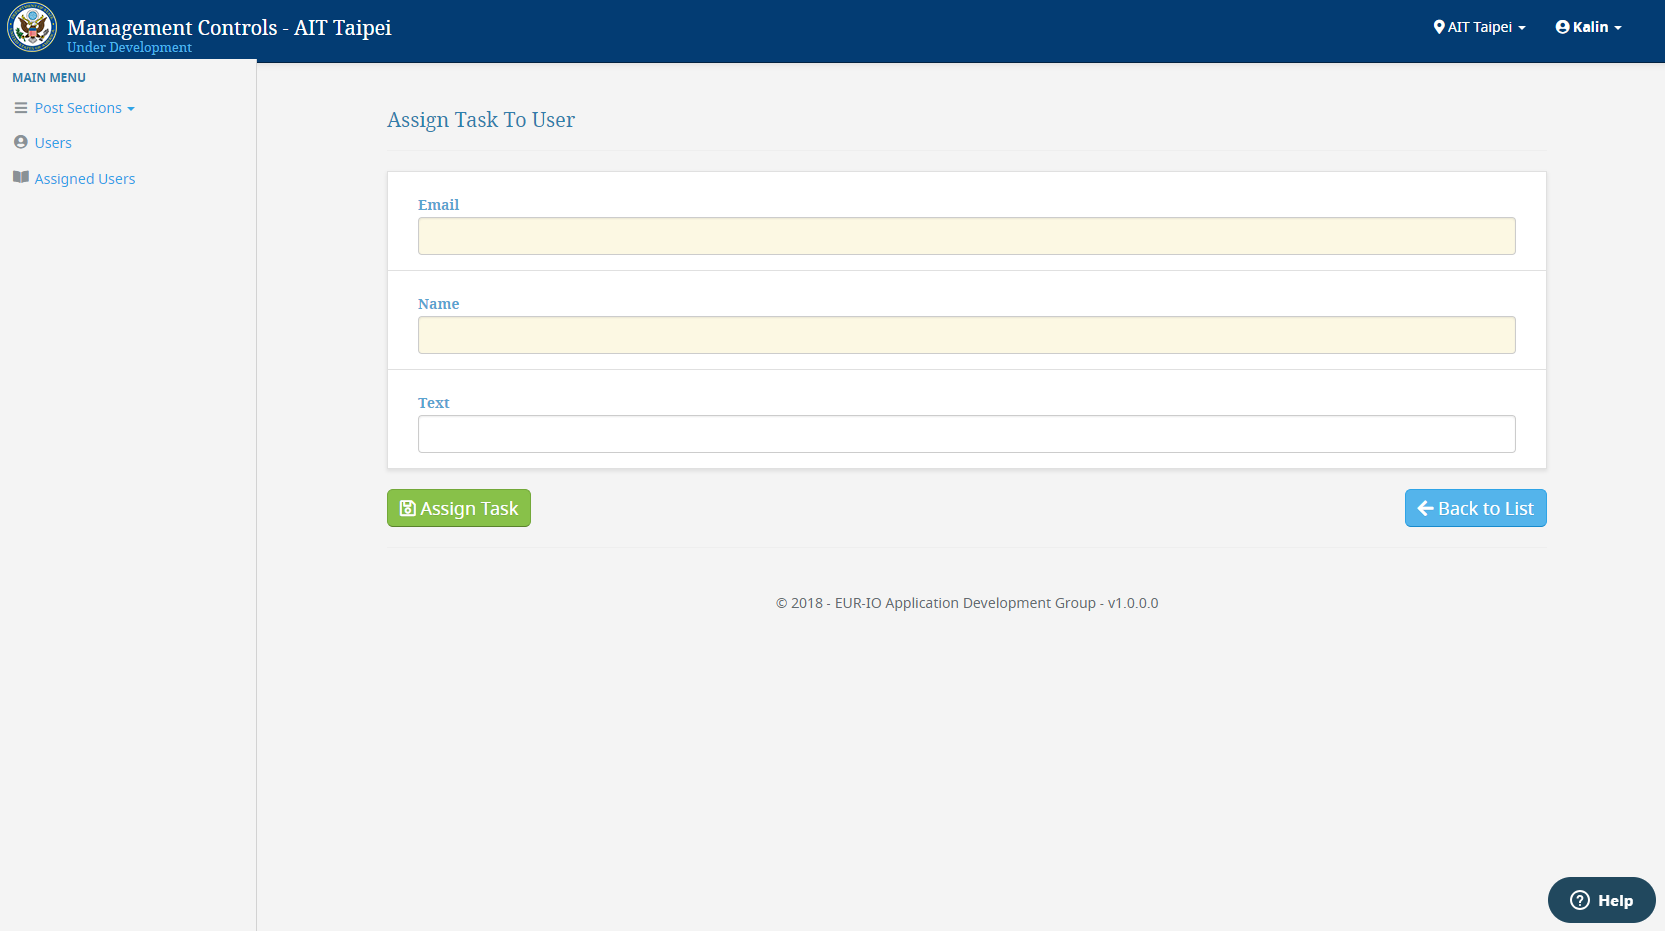
Task: Focus the Text input field
Action: pos(967,434)
